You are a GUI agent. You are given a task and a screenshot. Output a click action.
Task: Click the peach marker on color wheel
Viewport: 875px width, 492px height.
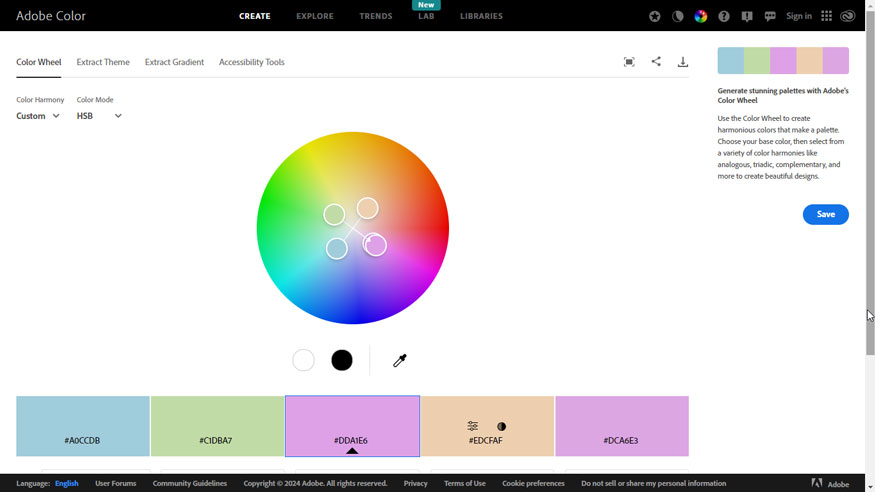click(368, 209)
